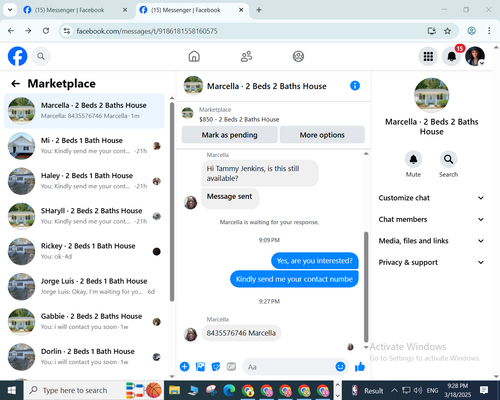Go back in browser history
Viewport: 500px width, 400px height.
tap(11, 31)
